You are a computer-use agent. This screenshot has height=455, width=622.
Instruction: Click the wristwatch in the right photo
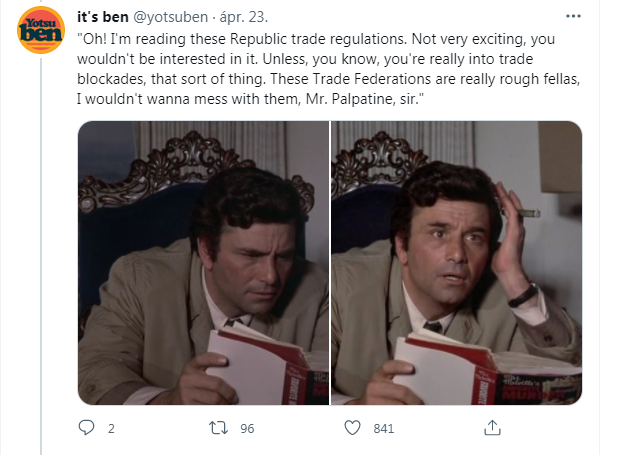tap(524, 296)
